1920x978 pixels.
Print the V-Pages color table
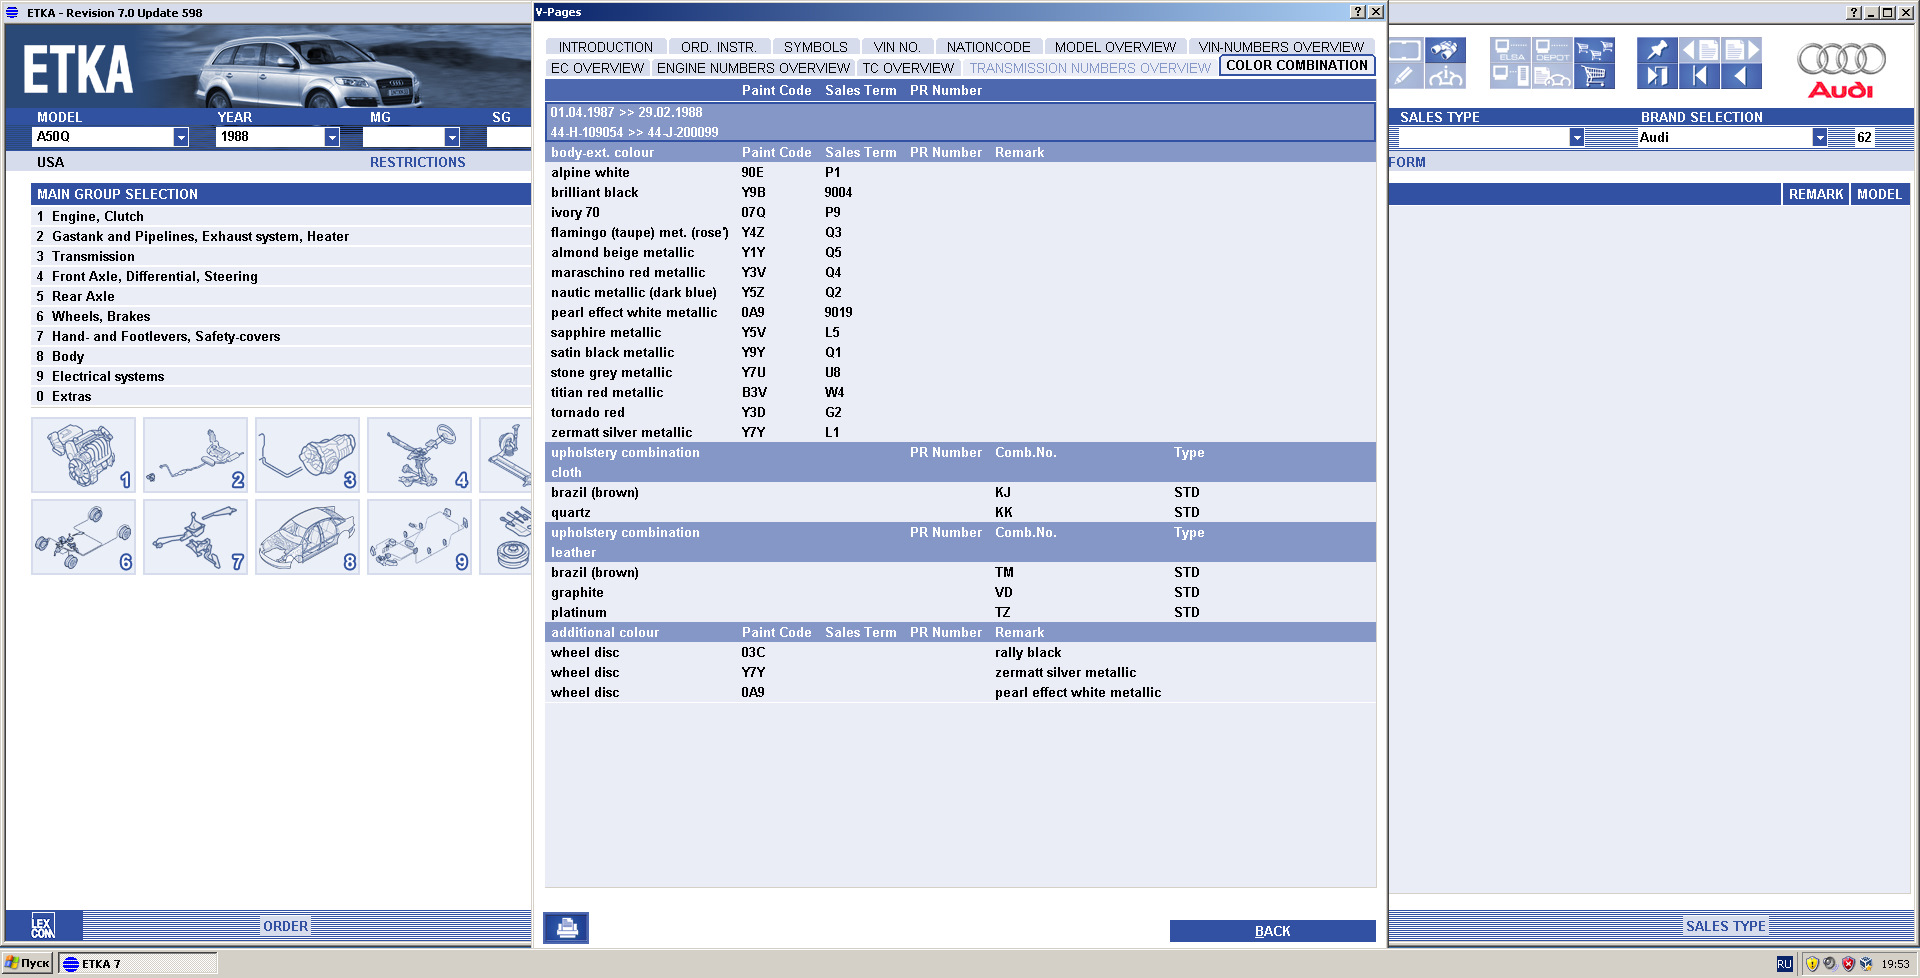[566, 928]
